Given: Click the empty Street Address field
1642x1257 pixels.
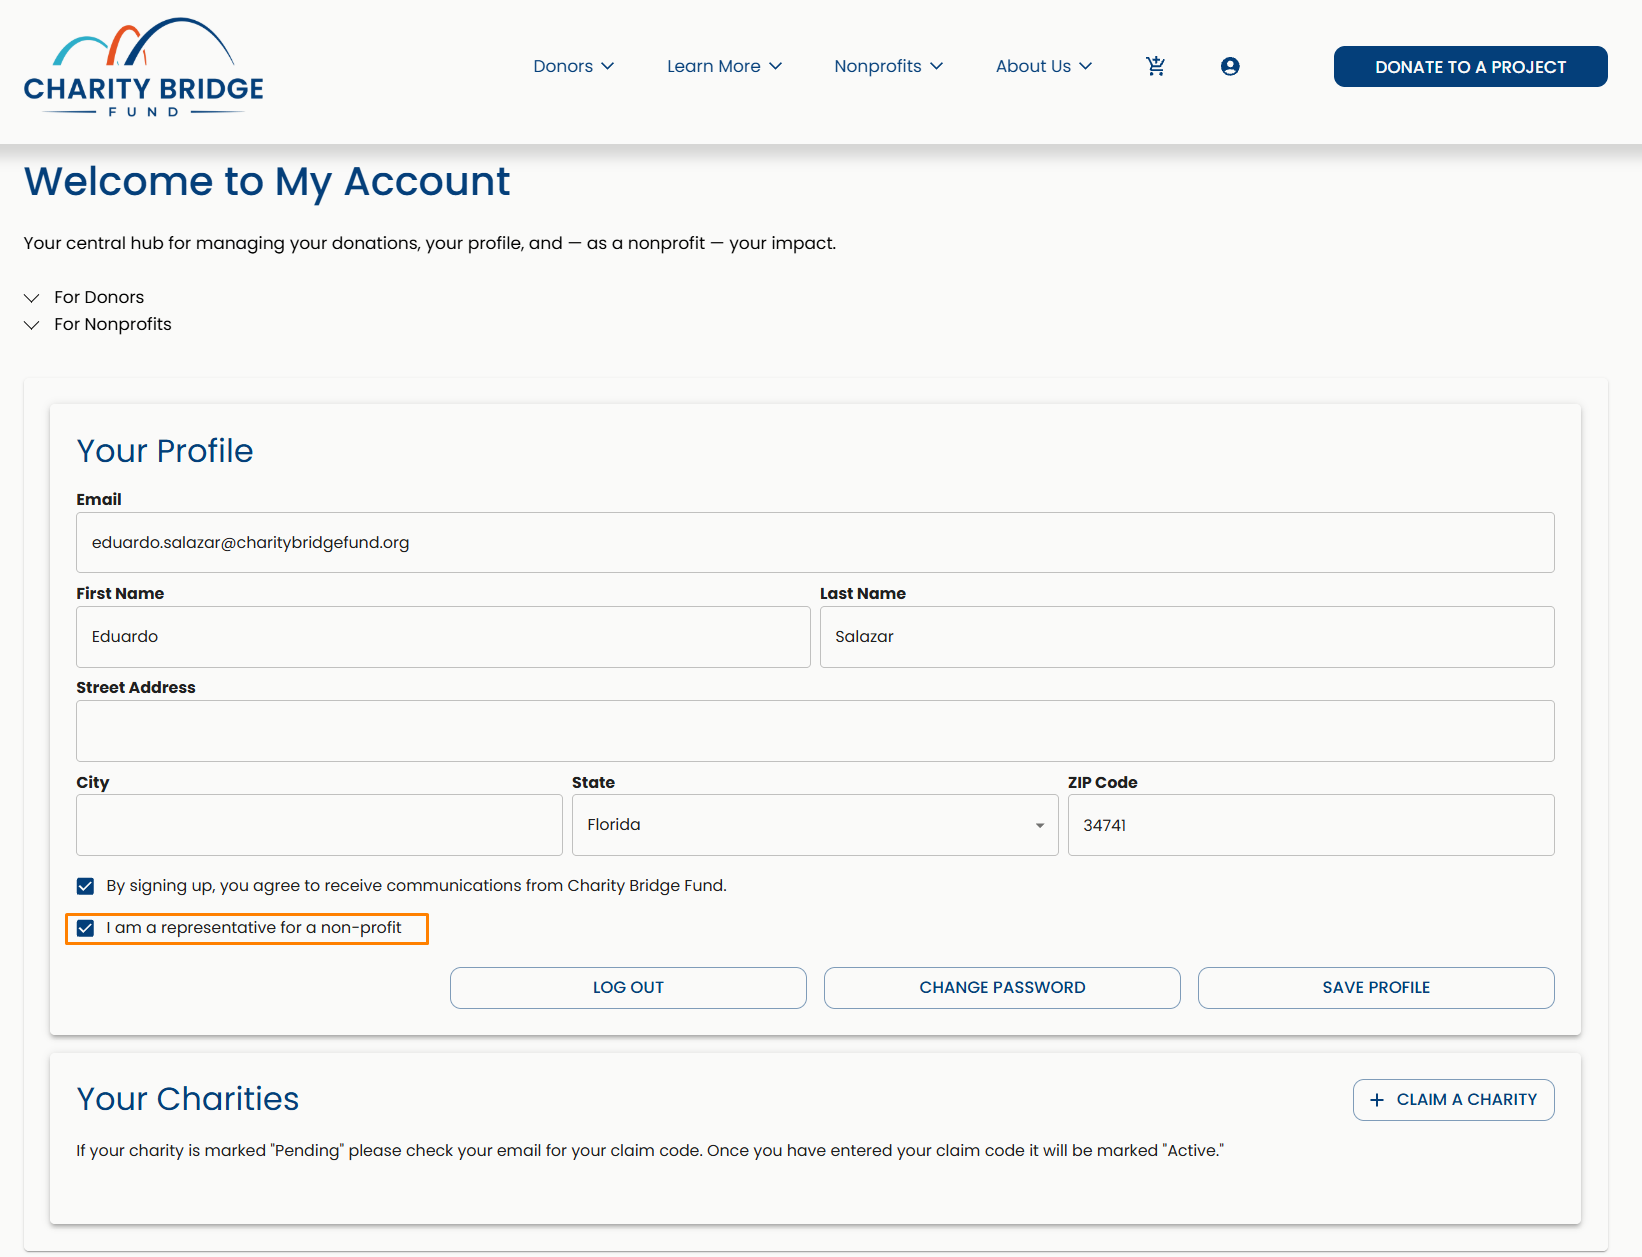Looking at the screenshot, I should click(815, 731).
